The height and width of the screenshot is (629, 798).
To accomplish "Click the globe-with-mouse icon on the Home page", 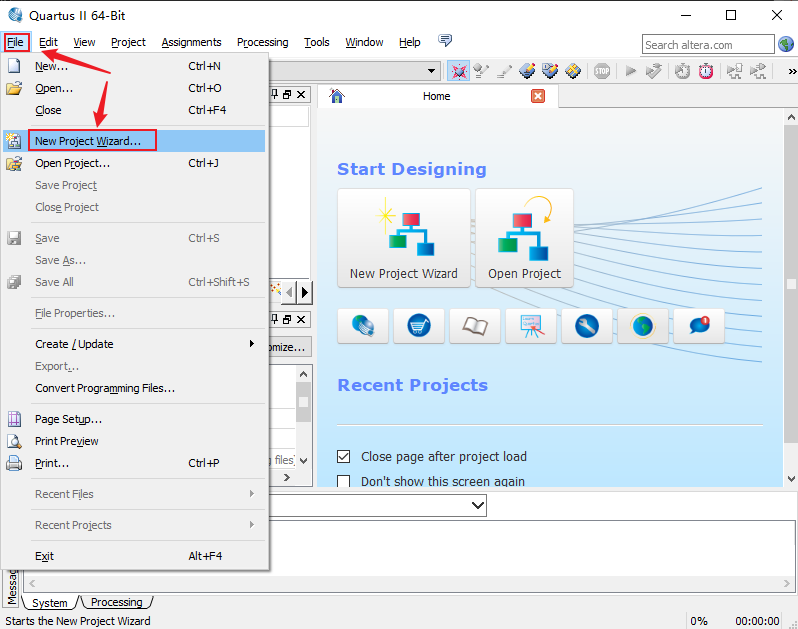I will (x=363, y=326).
